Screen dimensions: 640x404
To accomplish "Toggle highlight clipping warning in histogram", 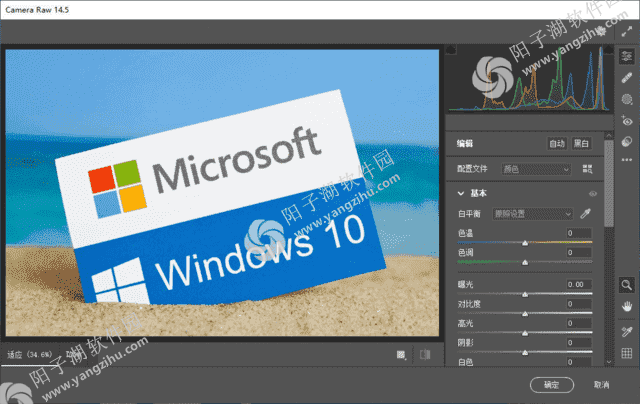I will [x=609, y=50].
